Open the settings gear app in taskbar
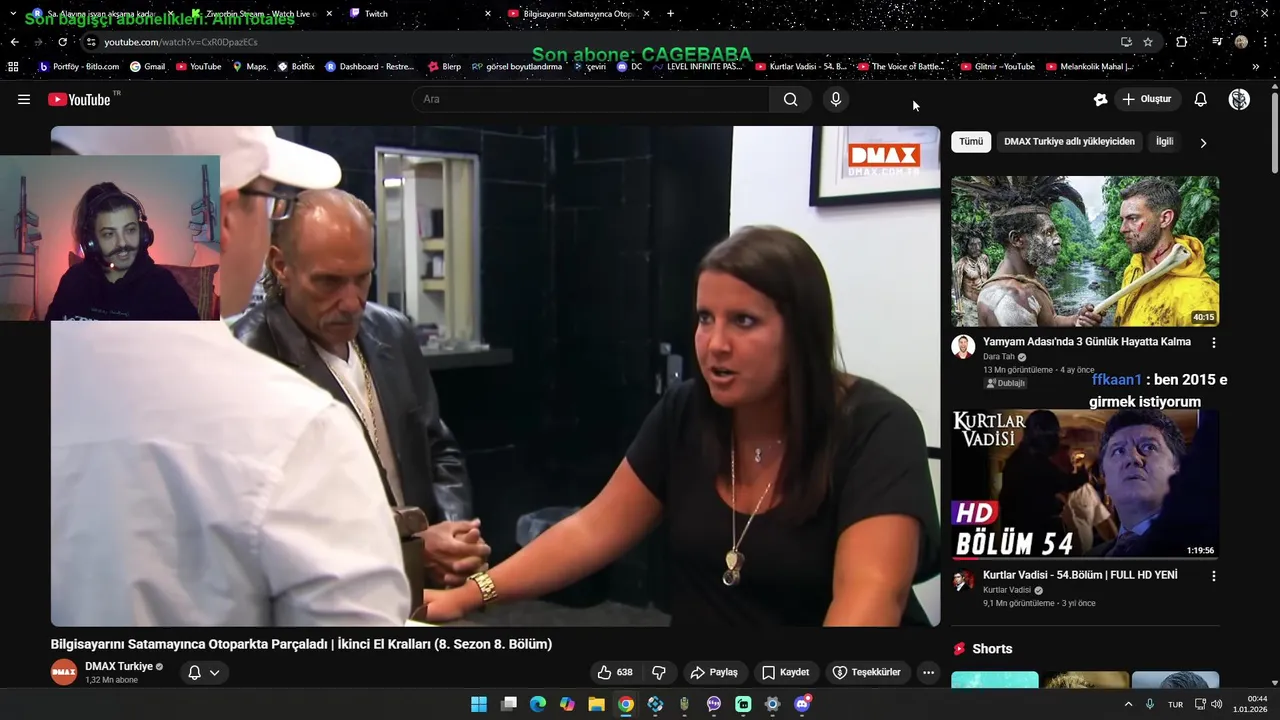Screen dimensions: 1280x720 (772, 704)
